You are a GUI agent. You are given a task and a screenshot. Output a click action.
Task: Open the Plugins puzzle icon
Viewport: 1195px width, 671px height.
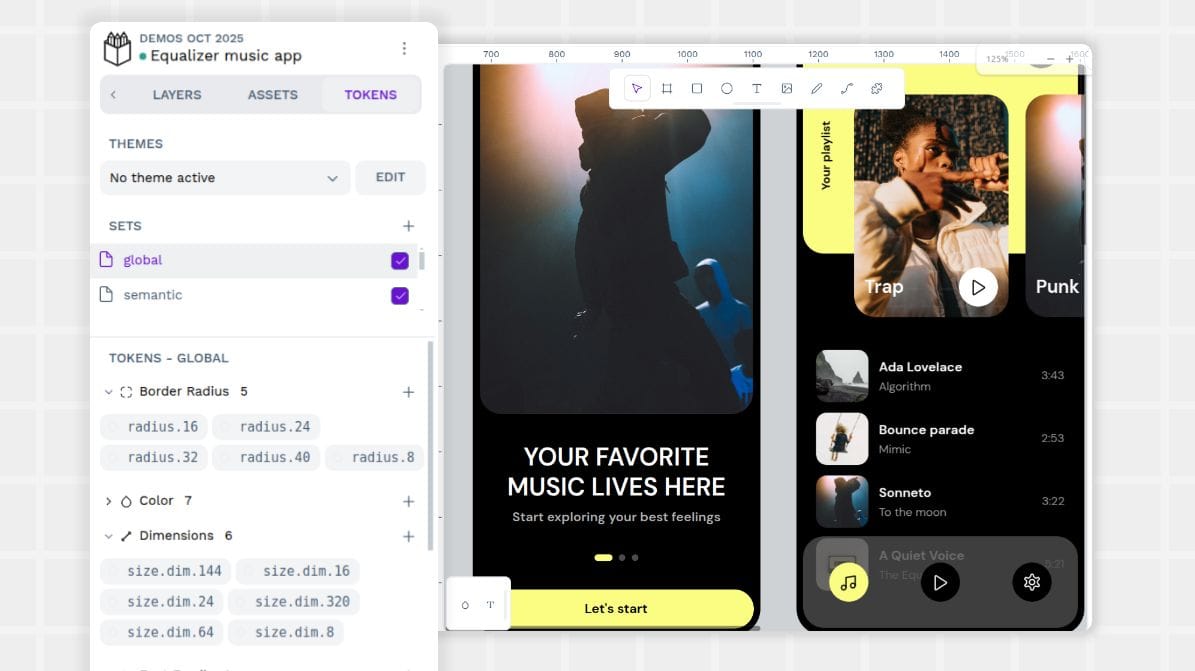877,88
